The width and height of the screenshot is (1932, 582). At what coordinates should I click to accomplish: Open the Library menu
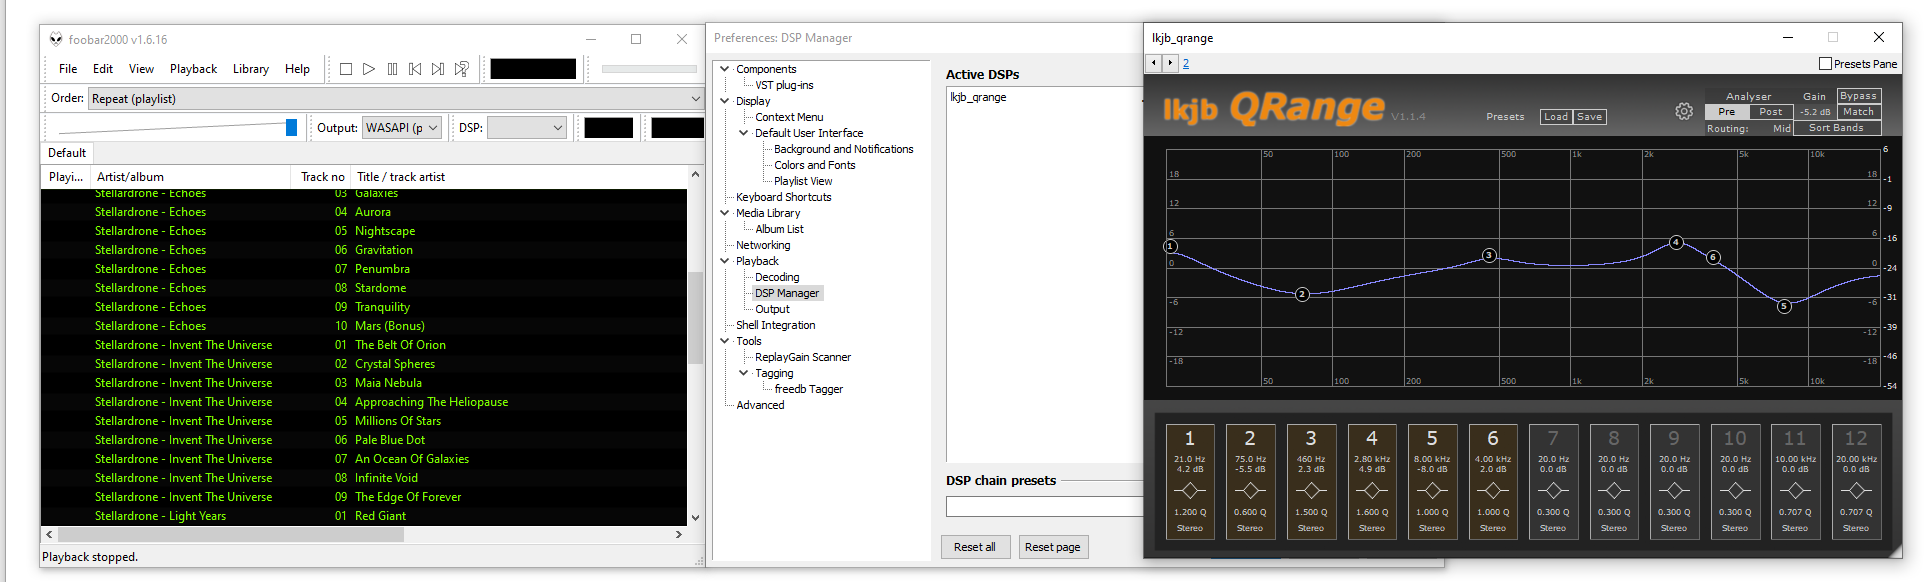[x=251, y=69]
